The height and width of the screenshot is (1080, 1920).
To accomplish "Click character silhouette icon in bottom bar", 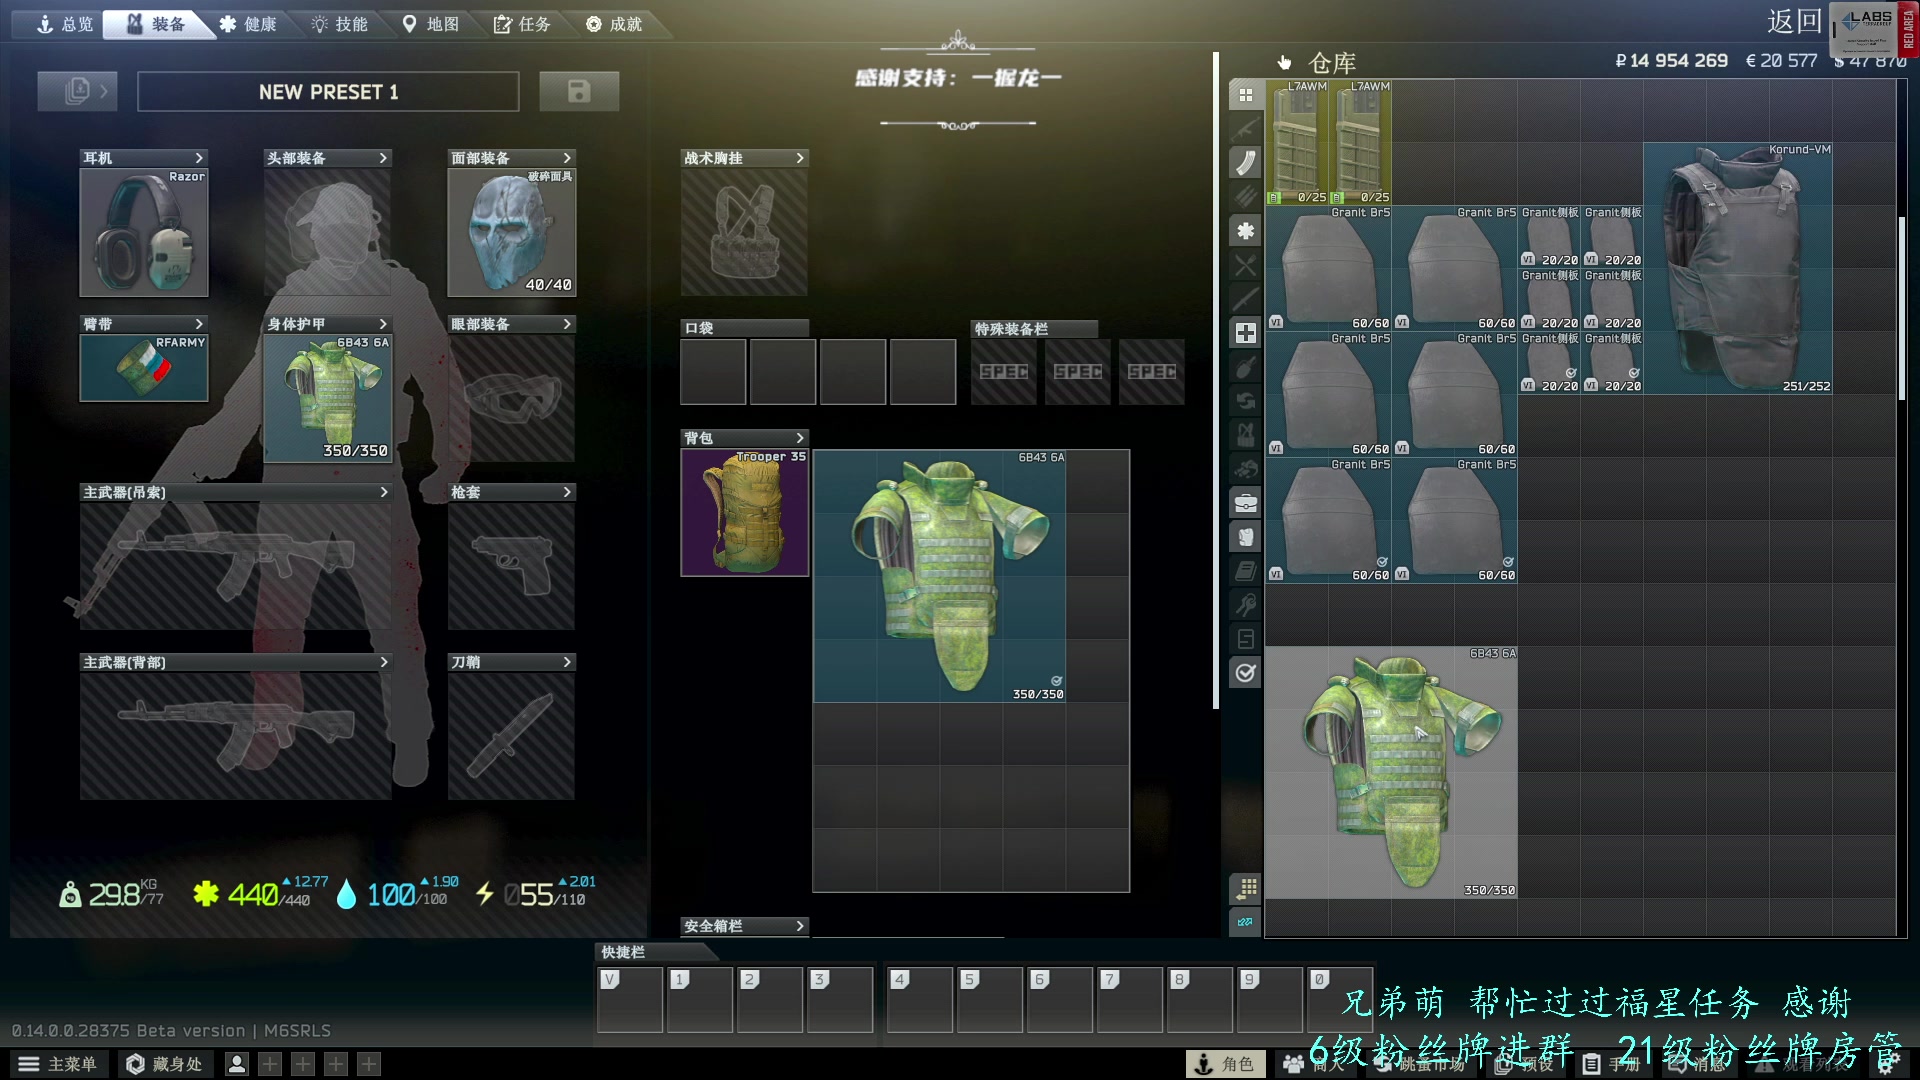I will [237, 1064].
